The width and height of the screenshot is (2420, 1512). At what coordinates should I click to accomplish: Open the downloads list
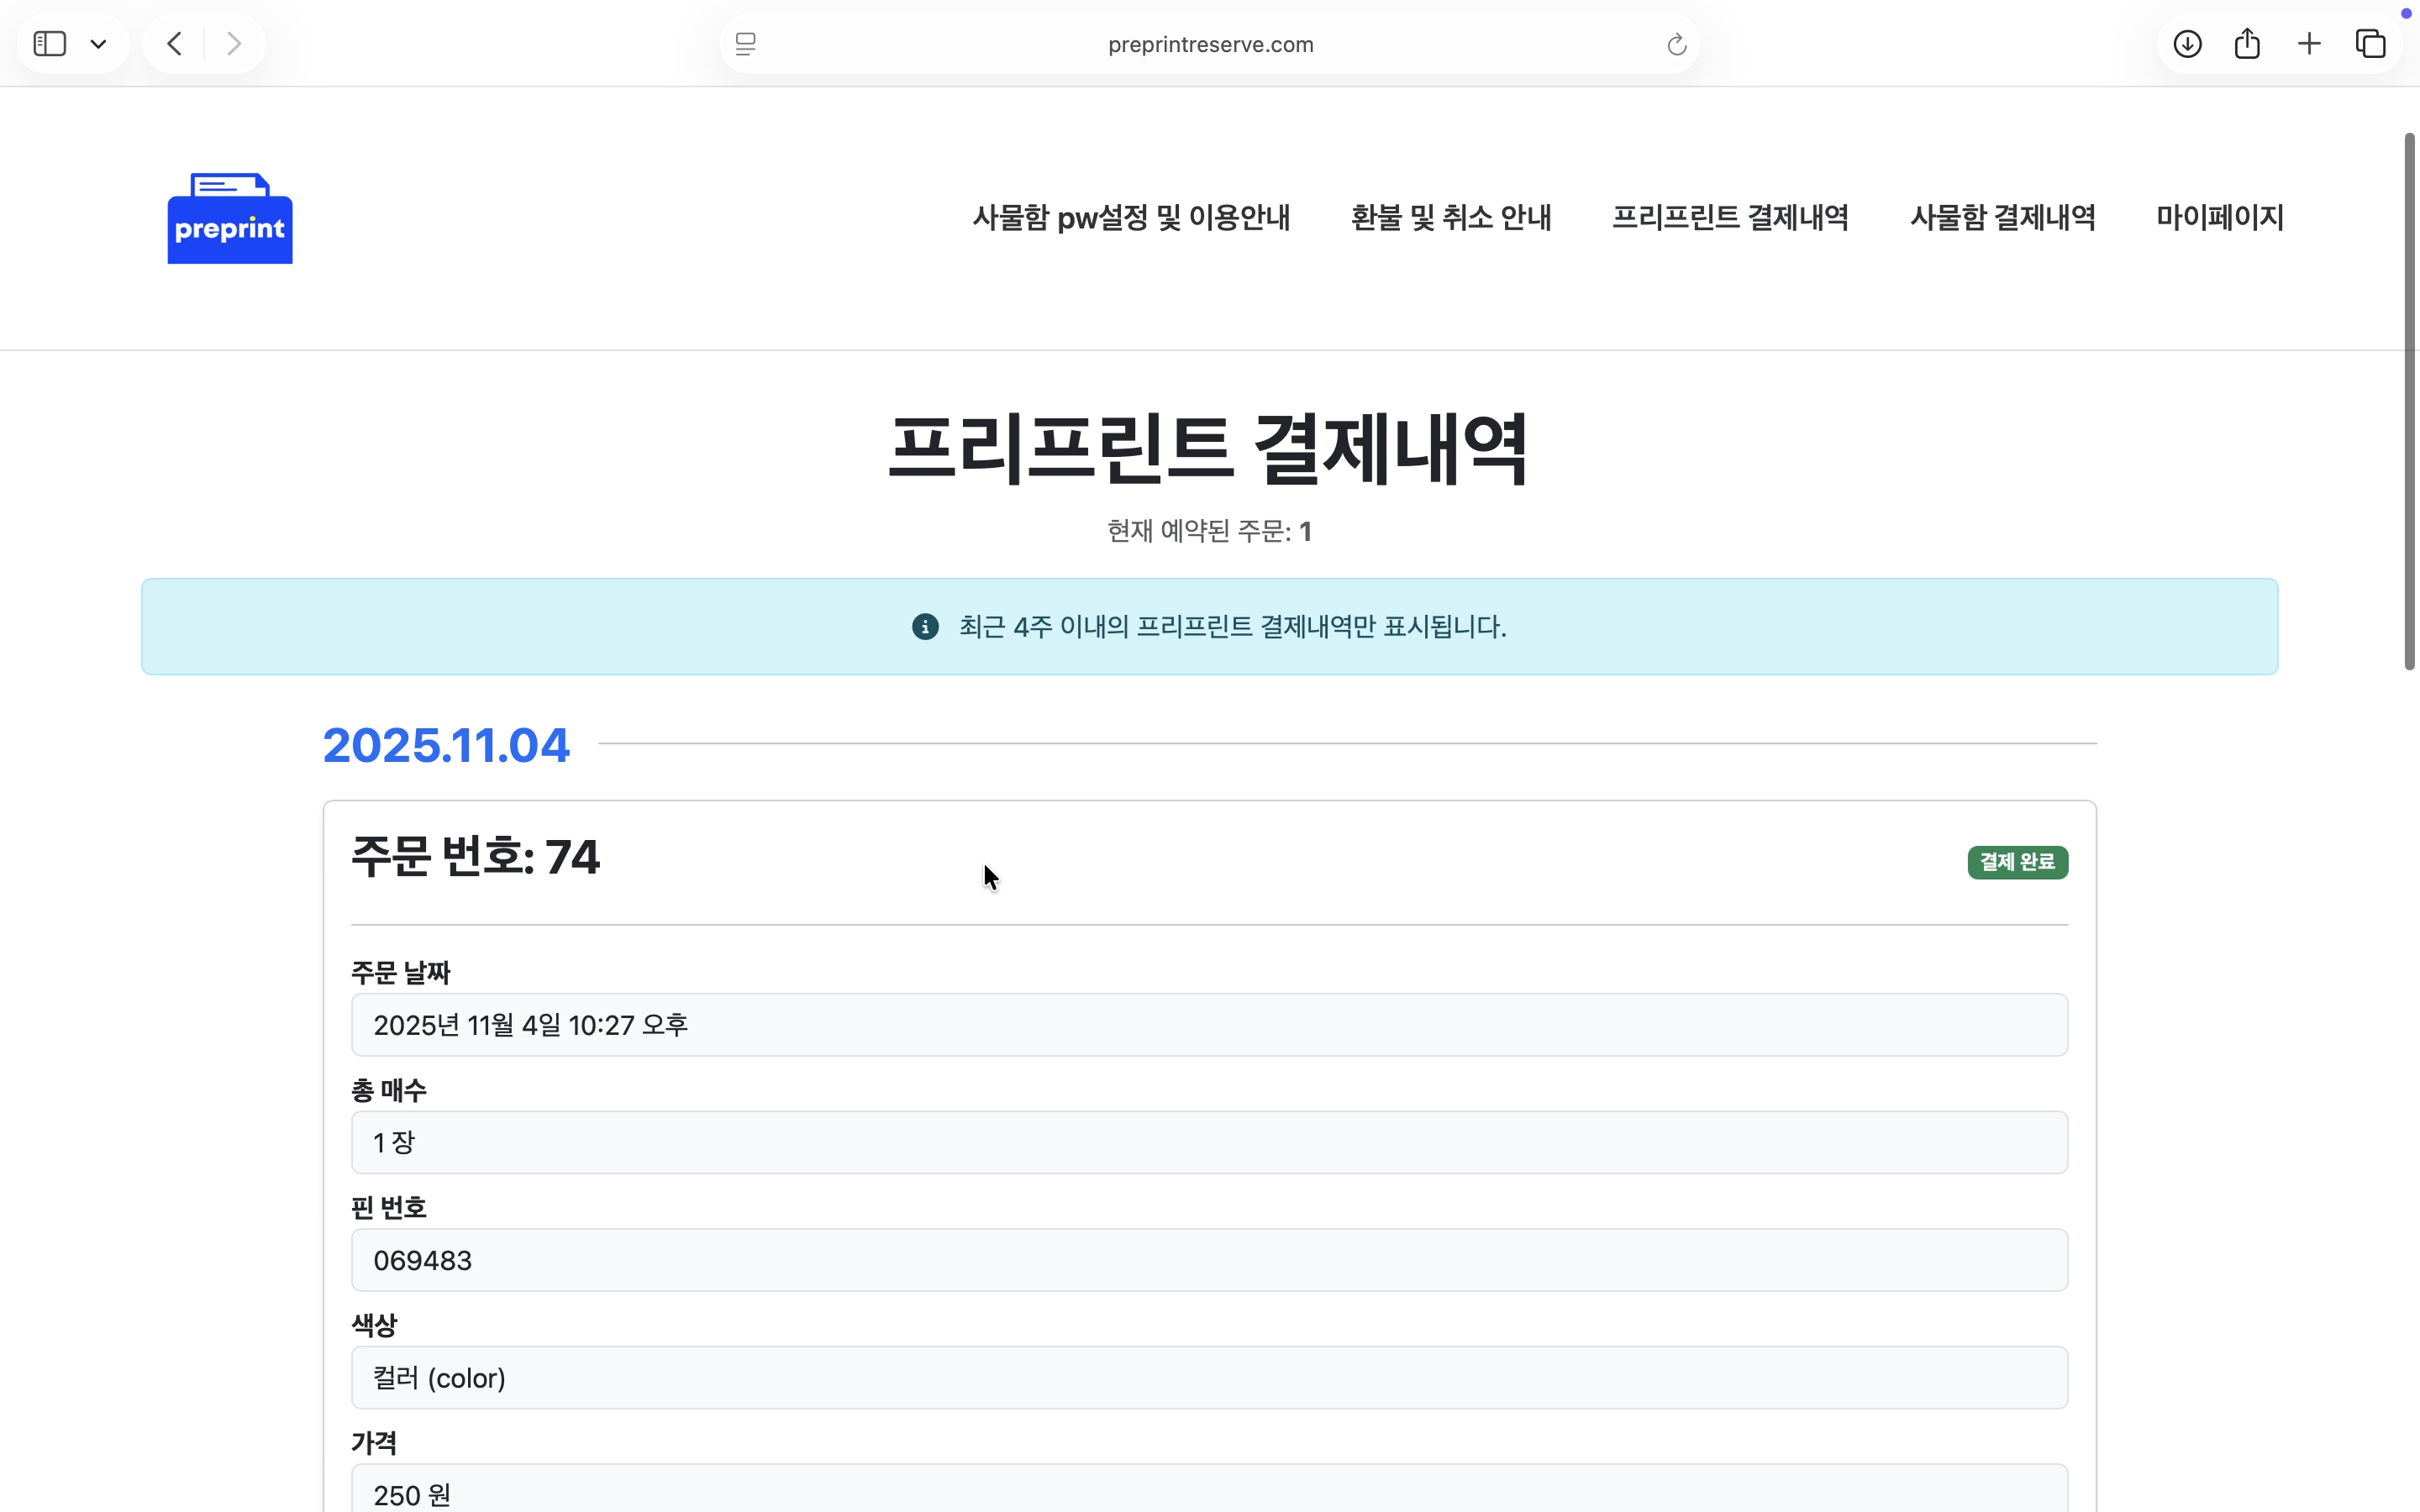click(x=2186, y=43)
